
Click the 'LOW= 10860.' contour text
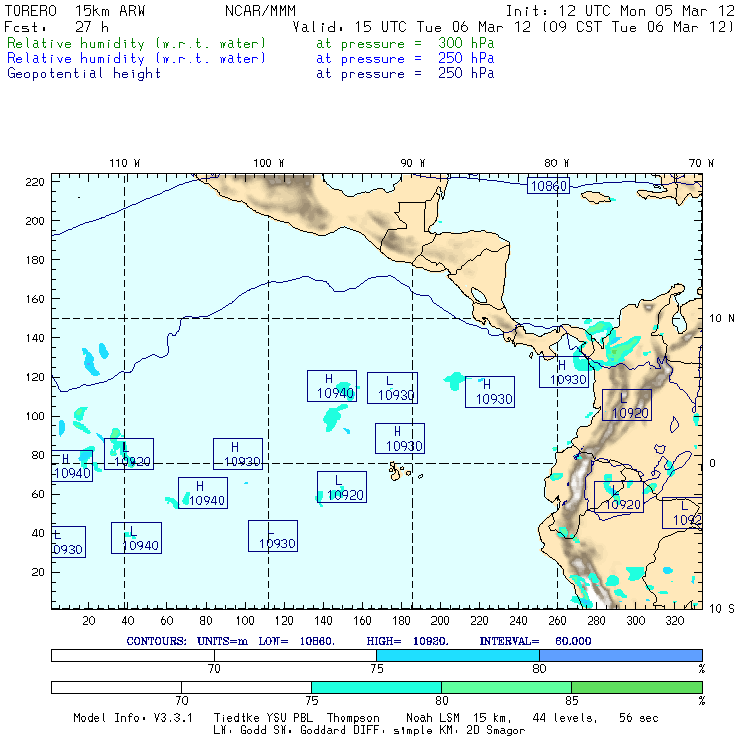click(x=296, y=641)
